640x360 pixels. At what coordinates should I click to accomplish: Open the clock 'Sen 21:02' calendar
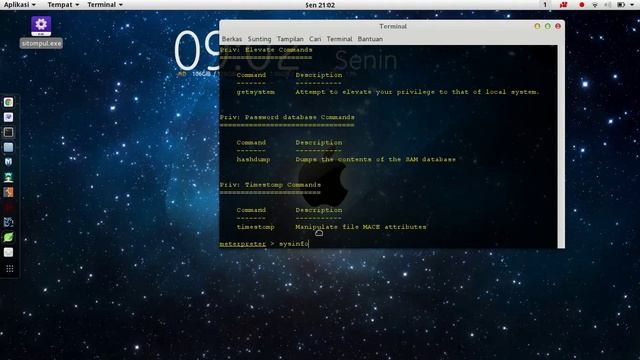pos(320,5)
